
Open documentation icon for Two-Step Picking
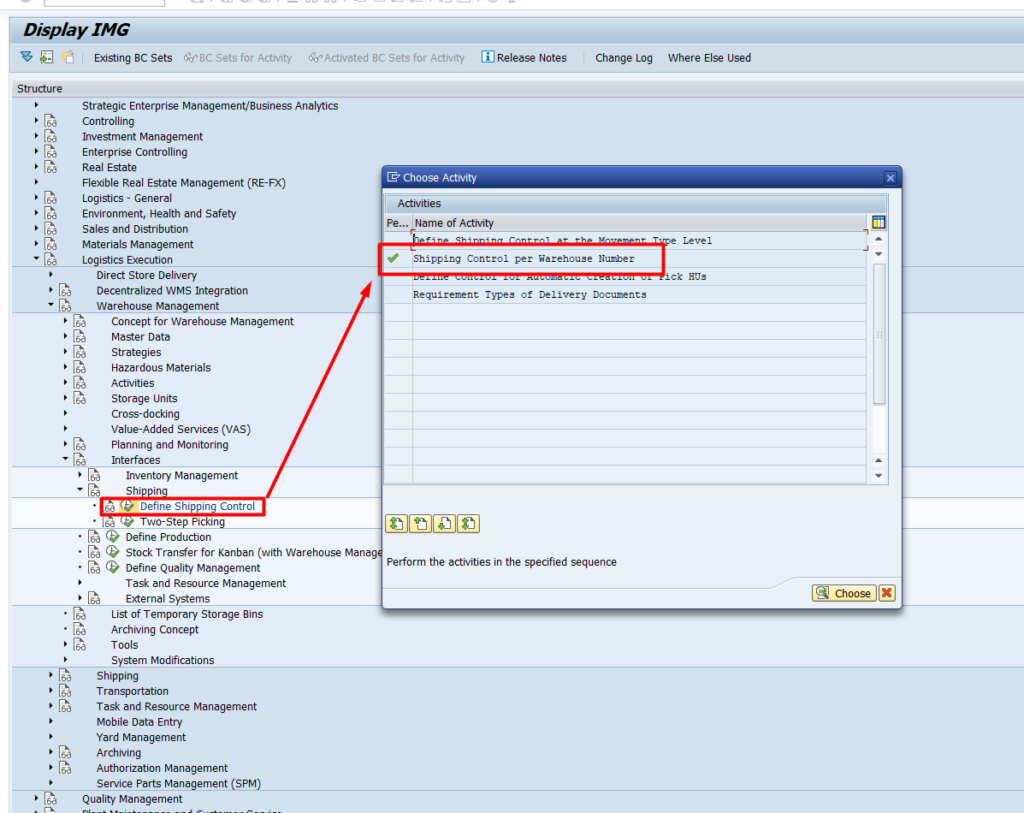point(109,522)
